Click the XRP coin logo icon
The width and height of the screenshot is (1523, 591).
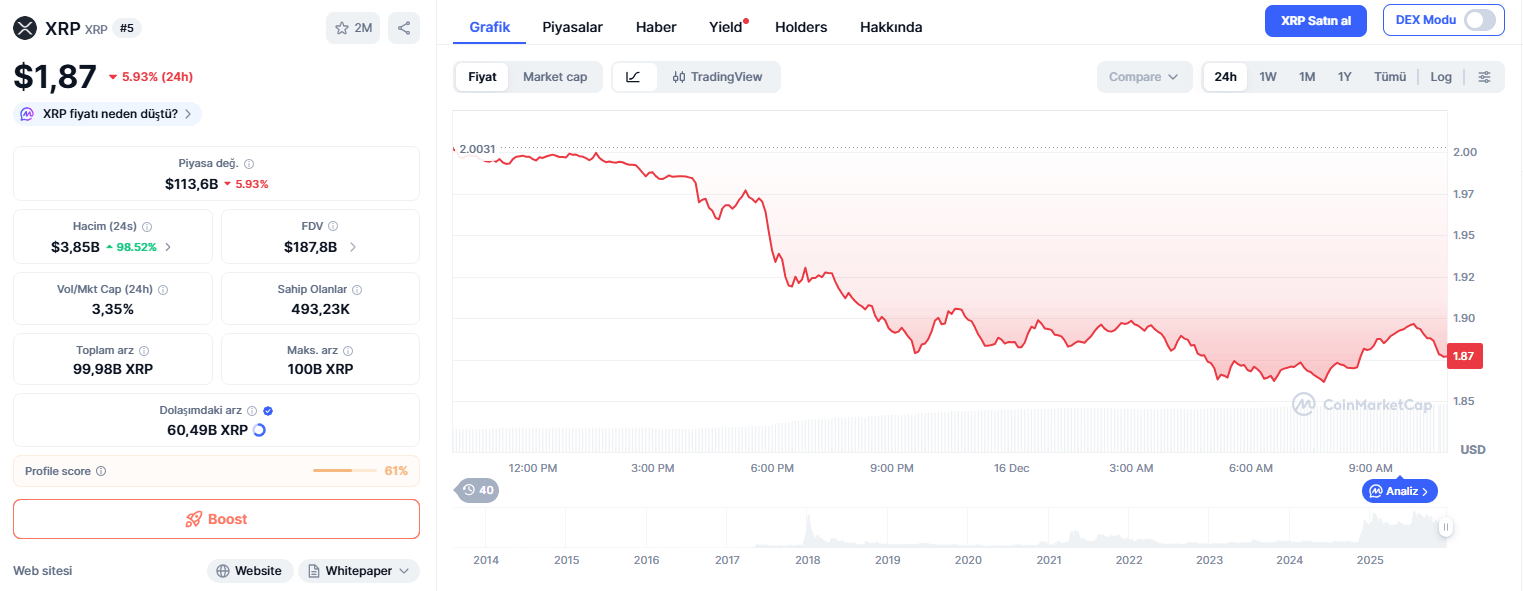(25, 28)
